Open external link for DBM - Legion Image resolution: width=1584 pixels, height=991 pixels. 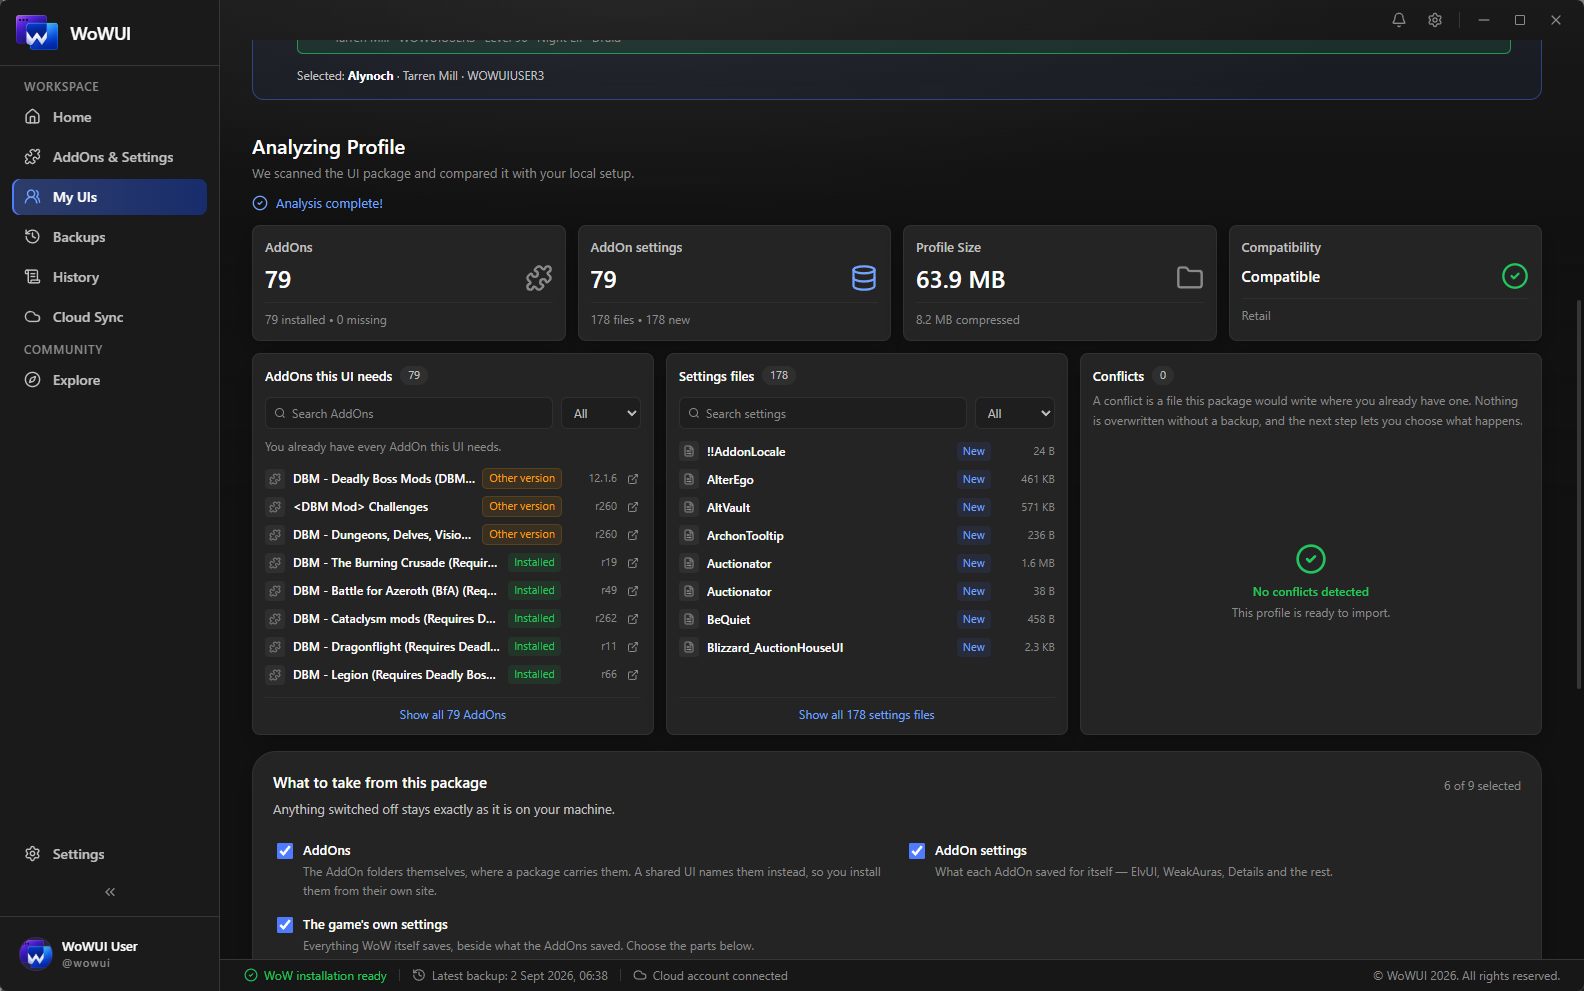(633, 675)
